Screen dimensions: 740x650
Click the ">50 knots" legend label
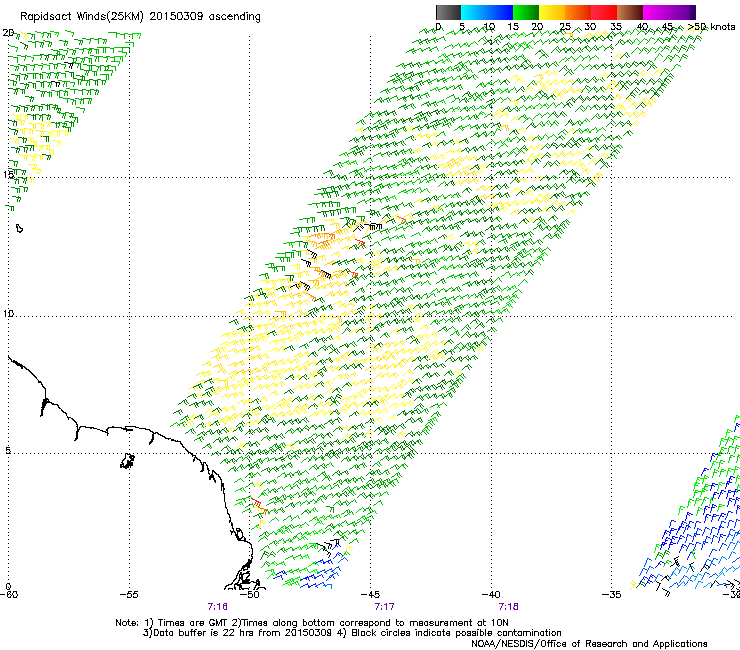[712, 27]
